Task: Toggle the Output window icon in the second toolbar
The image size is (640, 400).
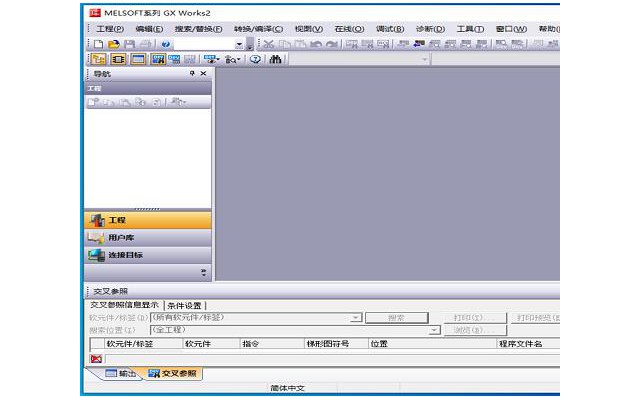Action: click(138, 60)
